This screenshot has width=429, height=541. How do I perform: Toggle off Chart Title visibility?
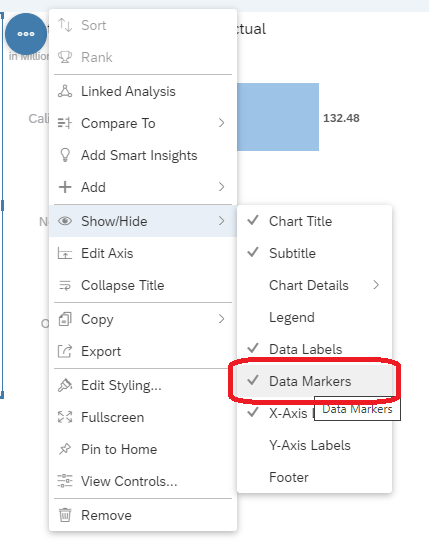pyautogui.click(x=314, y=221)
